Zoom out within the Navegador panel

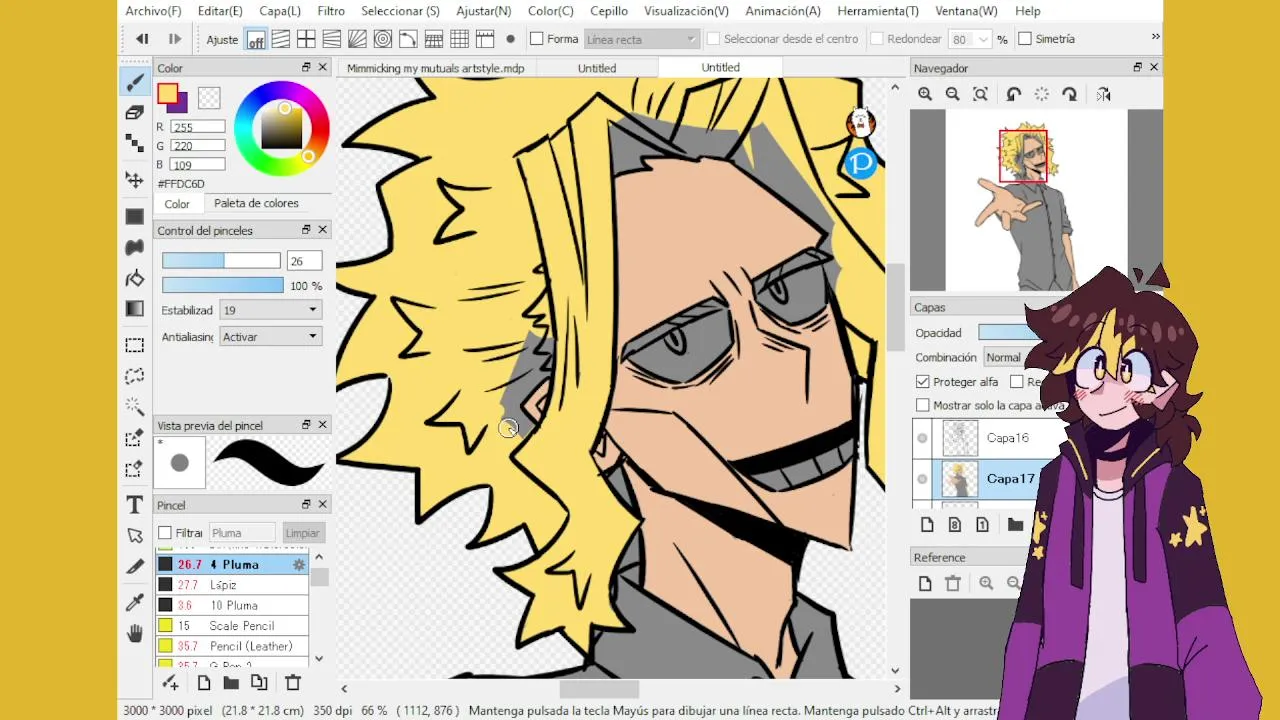[953, 94]
